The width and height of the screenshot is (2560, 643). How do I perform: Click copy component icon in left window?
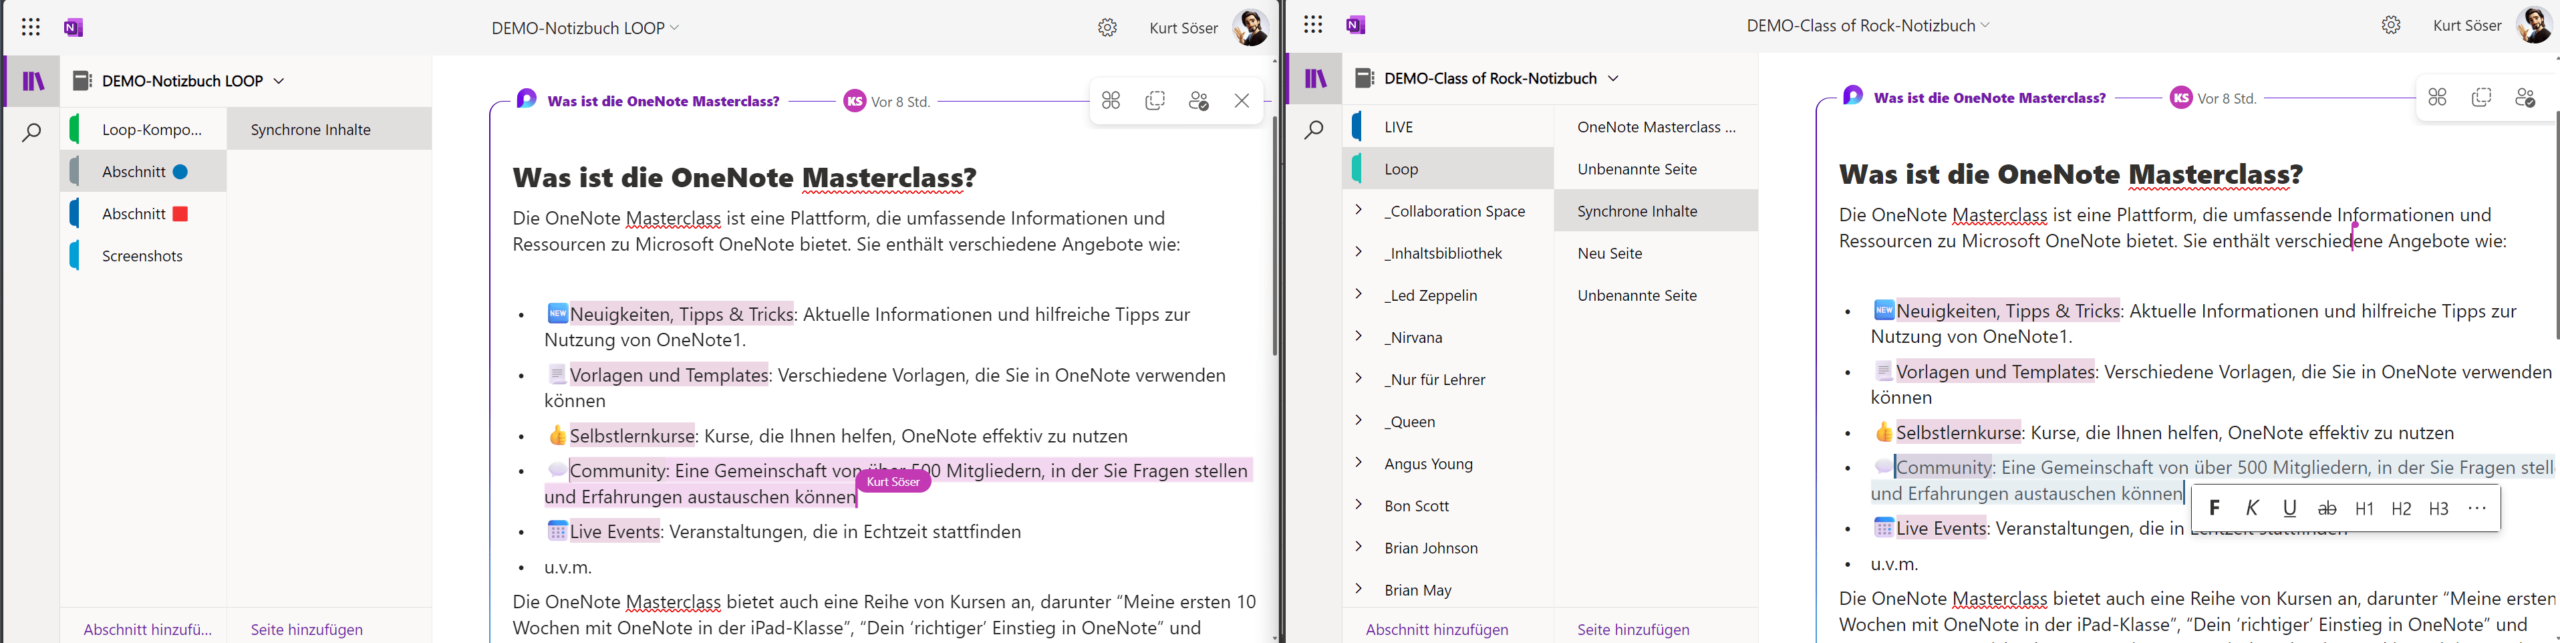1155,100
